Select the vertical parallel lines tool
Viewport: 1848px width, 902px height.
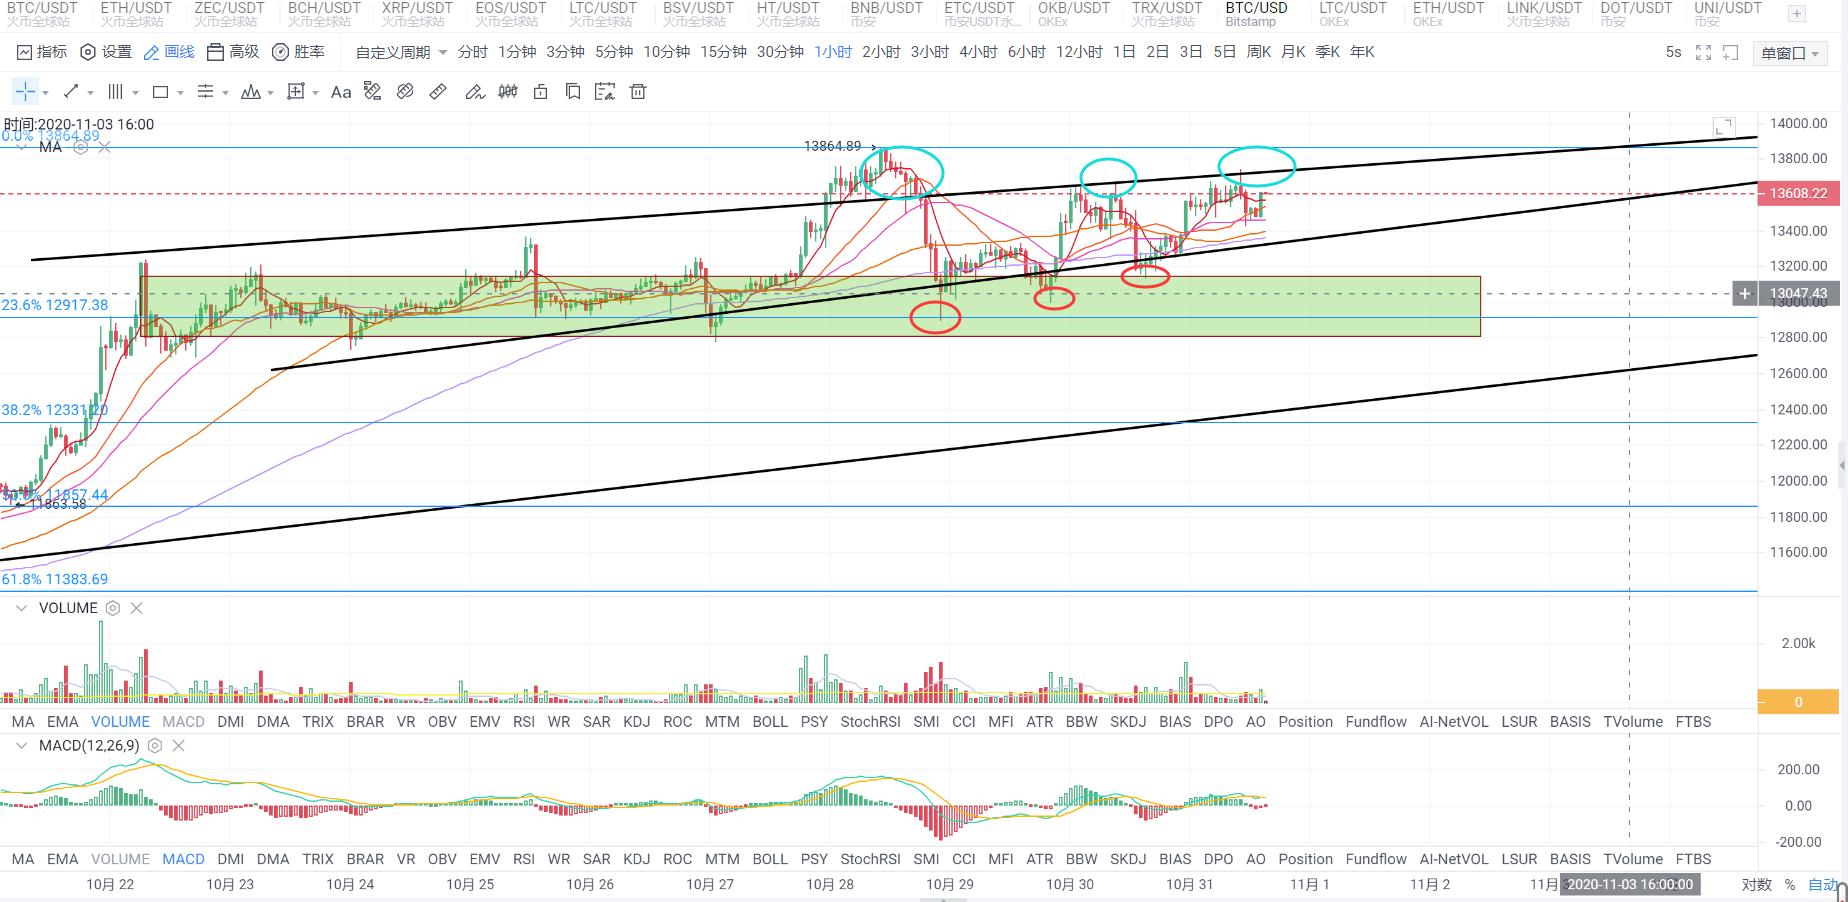coord(116,92)
